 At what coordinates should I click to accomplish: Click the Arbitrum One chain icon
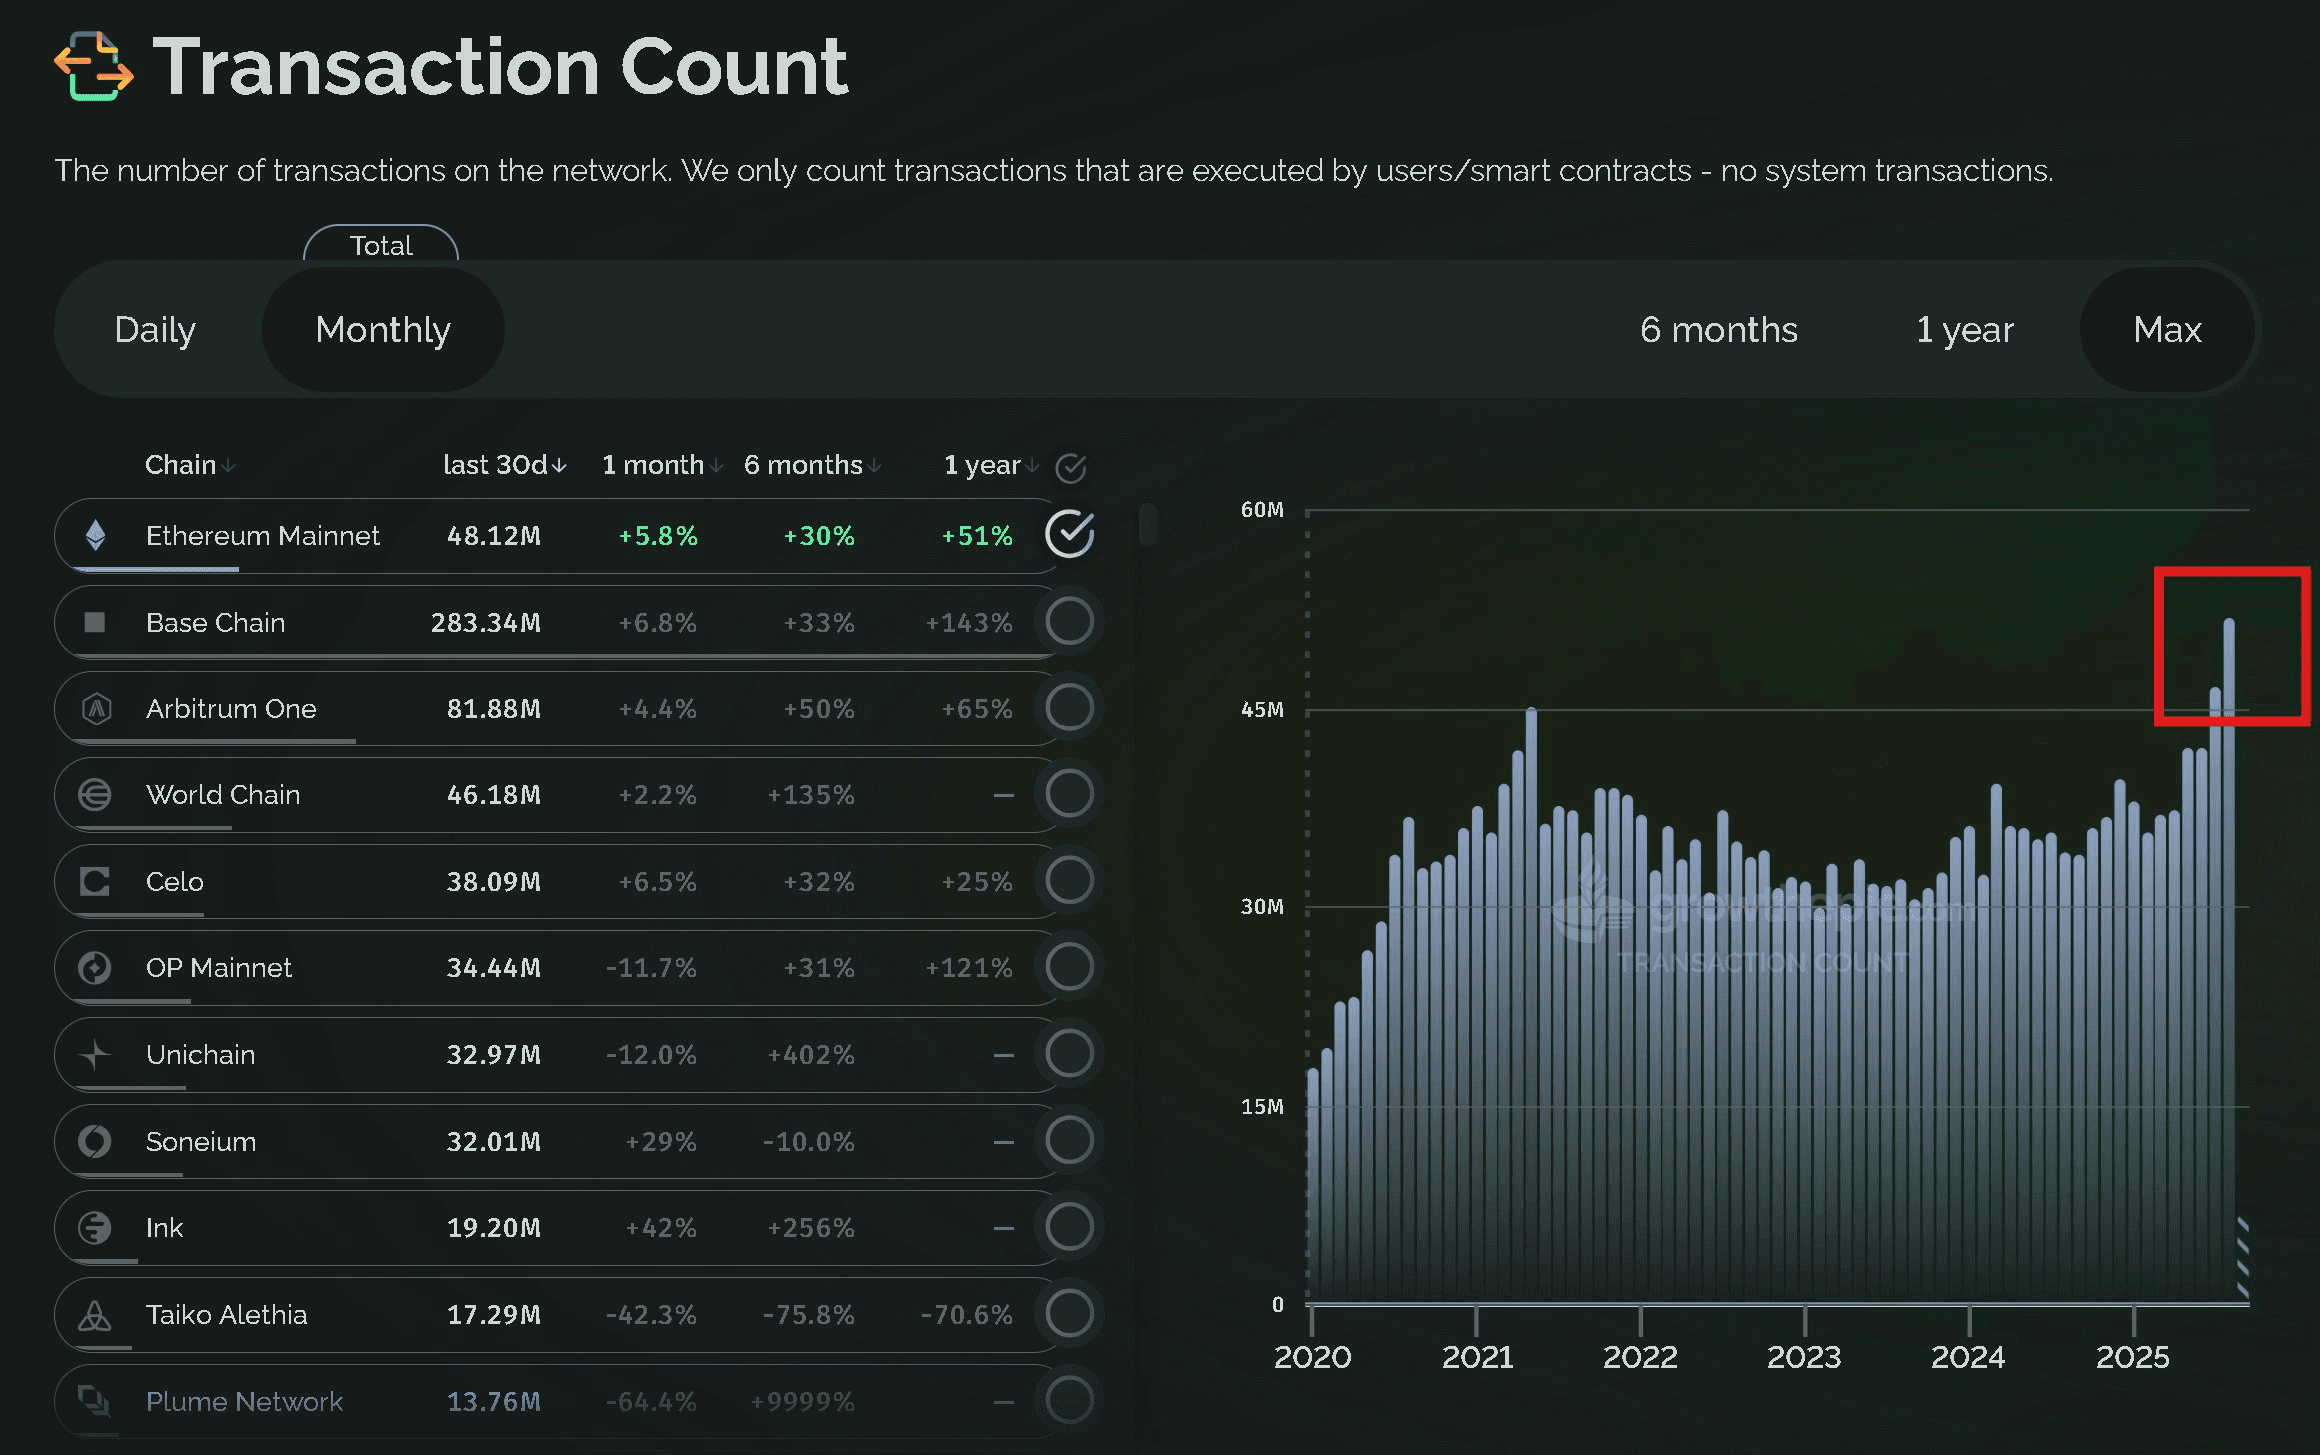click(96, 709)
